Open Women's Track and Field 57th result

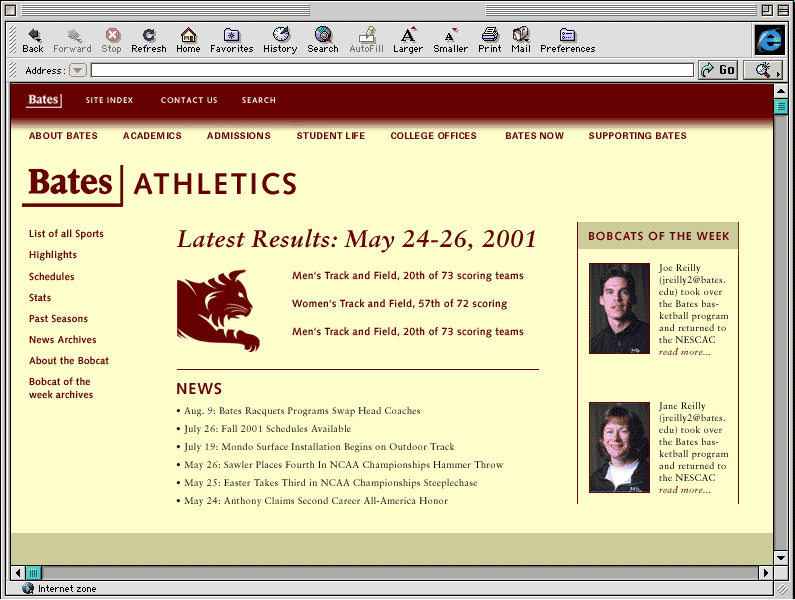click(399, 304)
